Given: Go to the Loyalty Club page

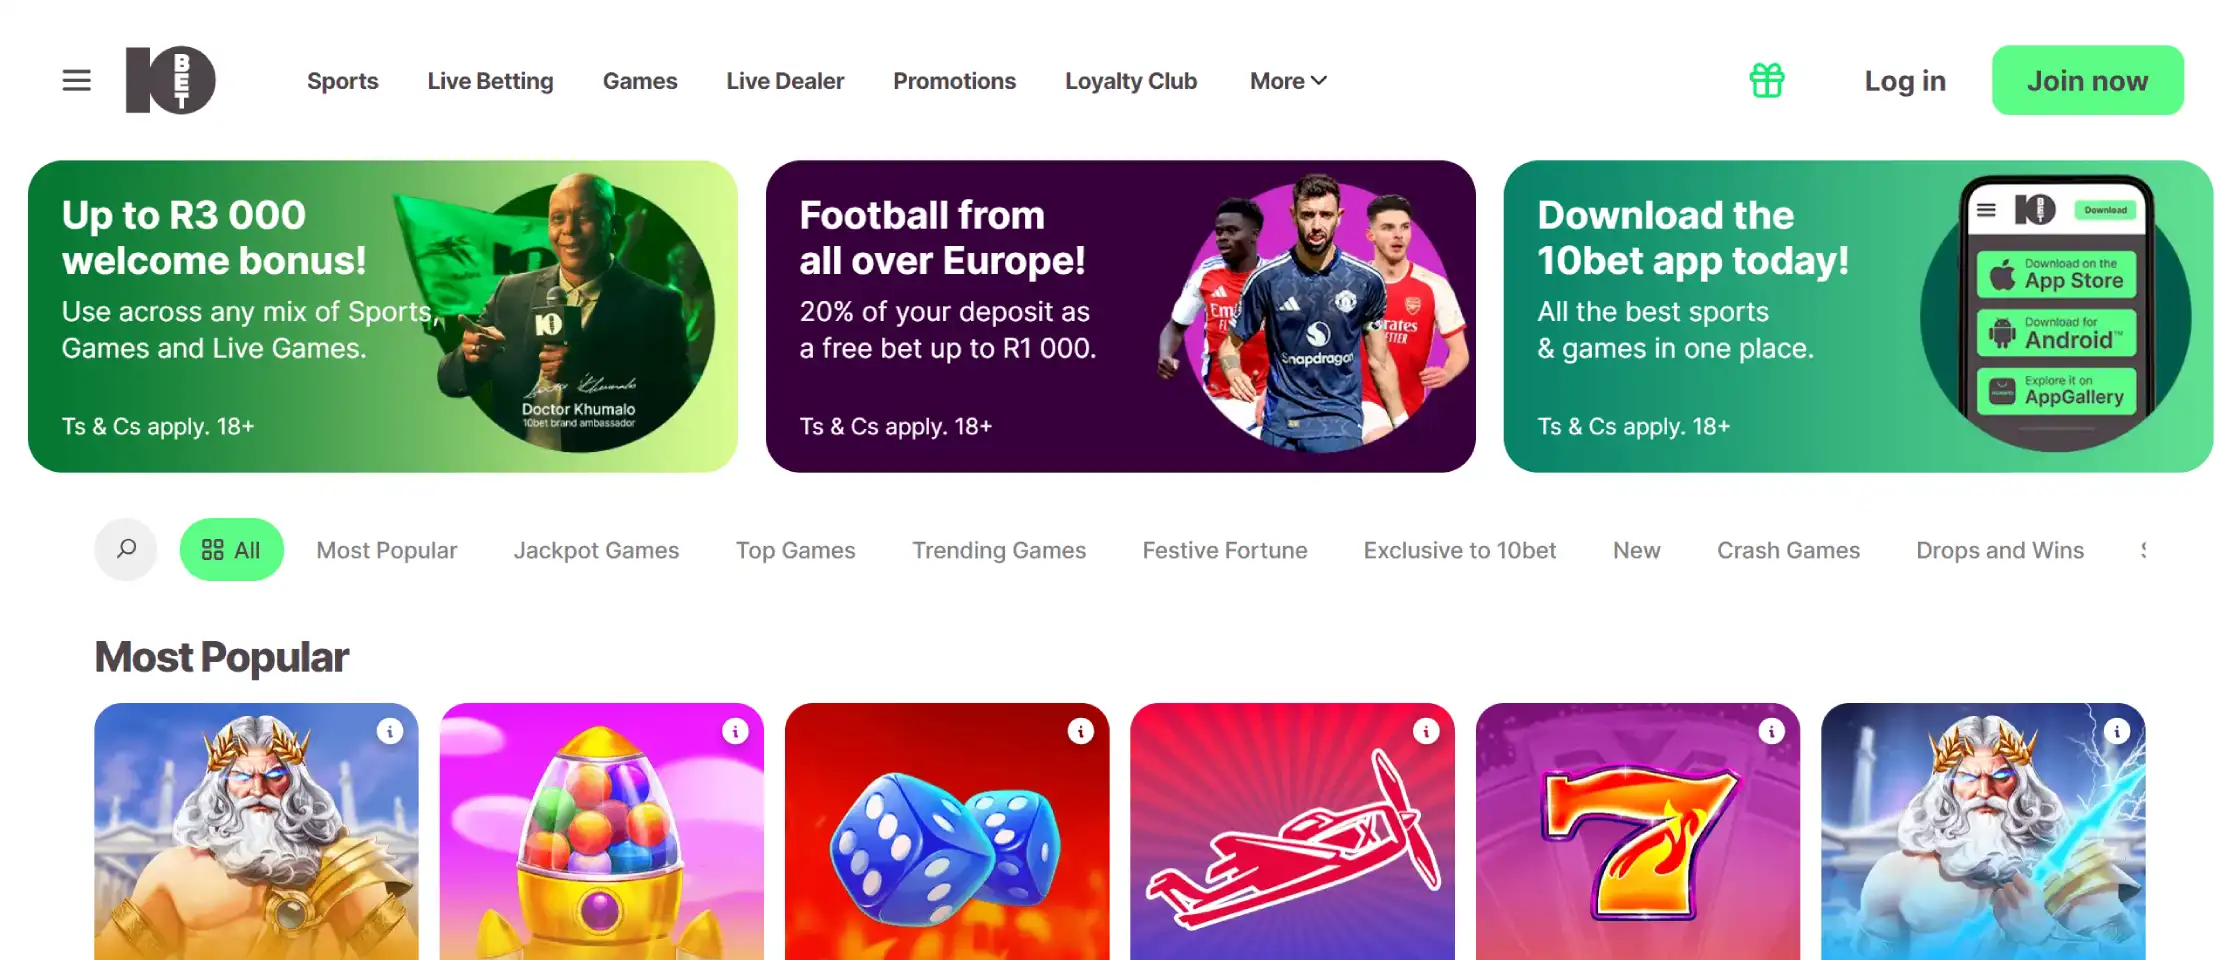Looking at the screenshot, I should (x=1130, y=81).
